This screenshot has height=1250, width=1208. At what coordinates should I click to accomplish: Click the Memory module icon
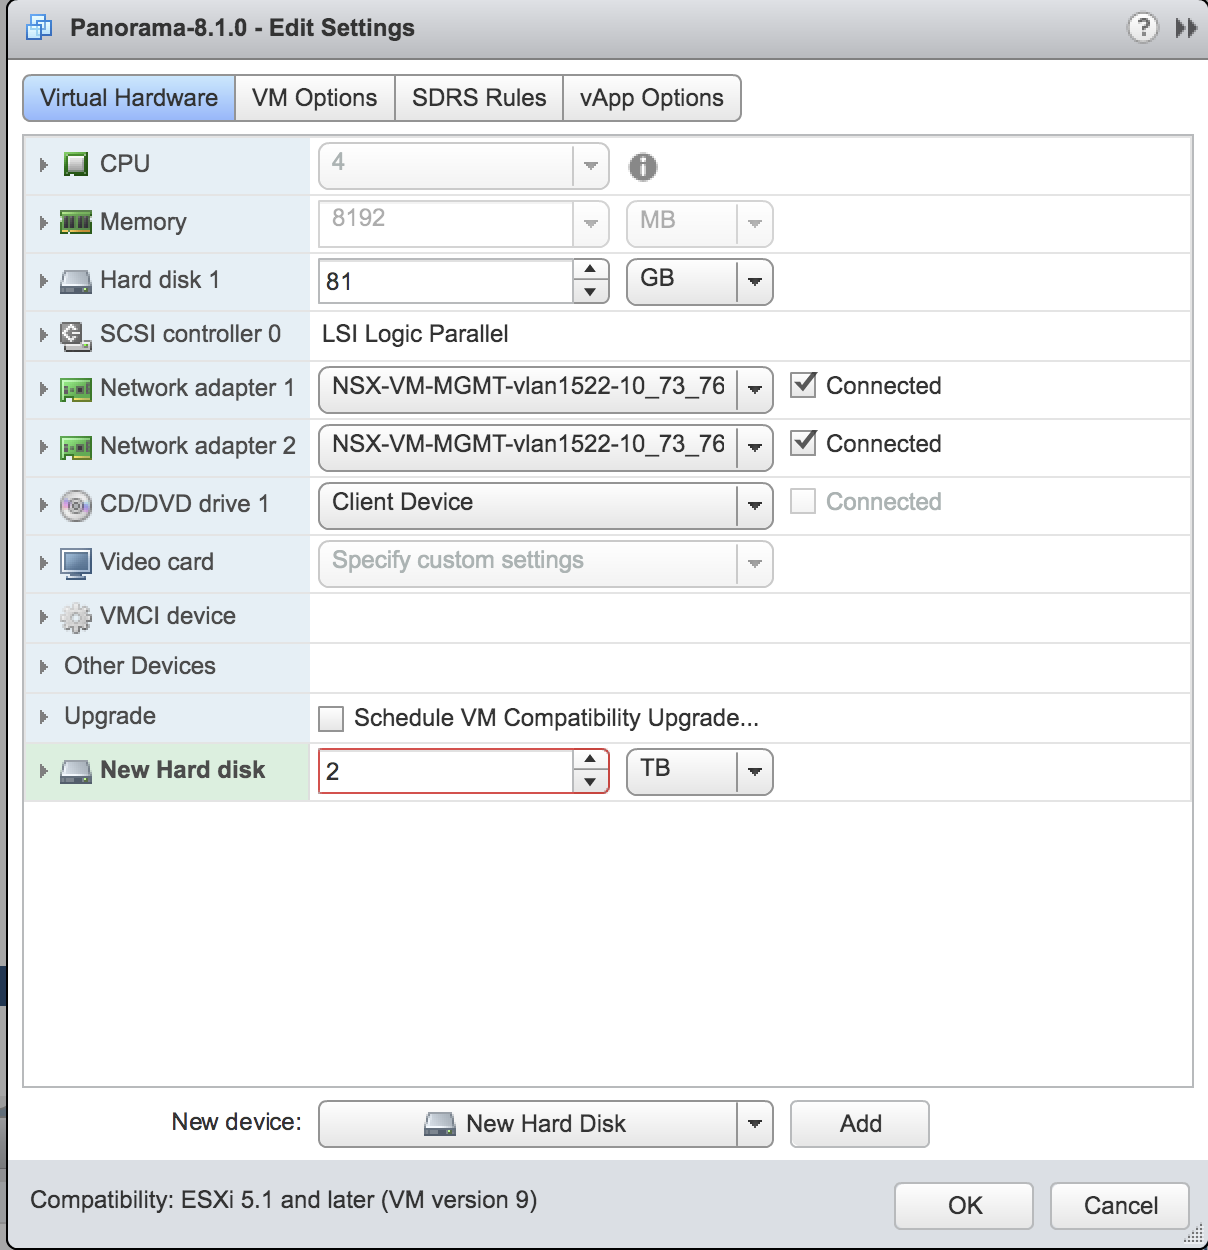[x=76, y=222]
